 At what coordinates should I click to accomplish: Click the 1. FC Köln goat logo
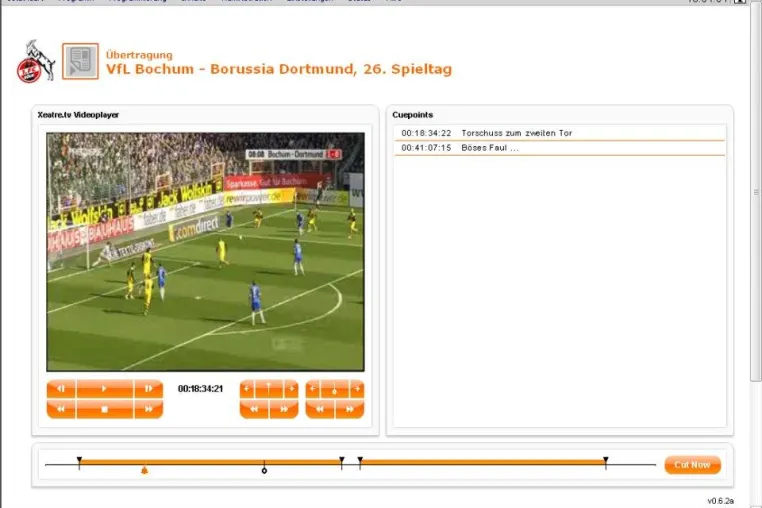[x=35, y=61]
